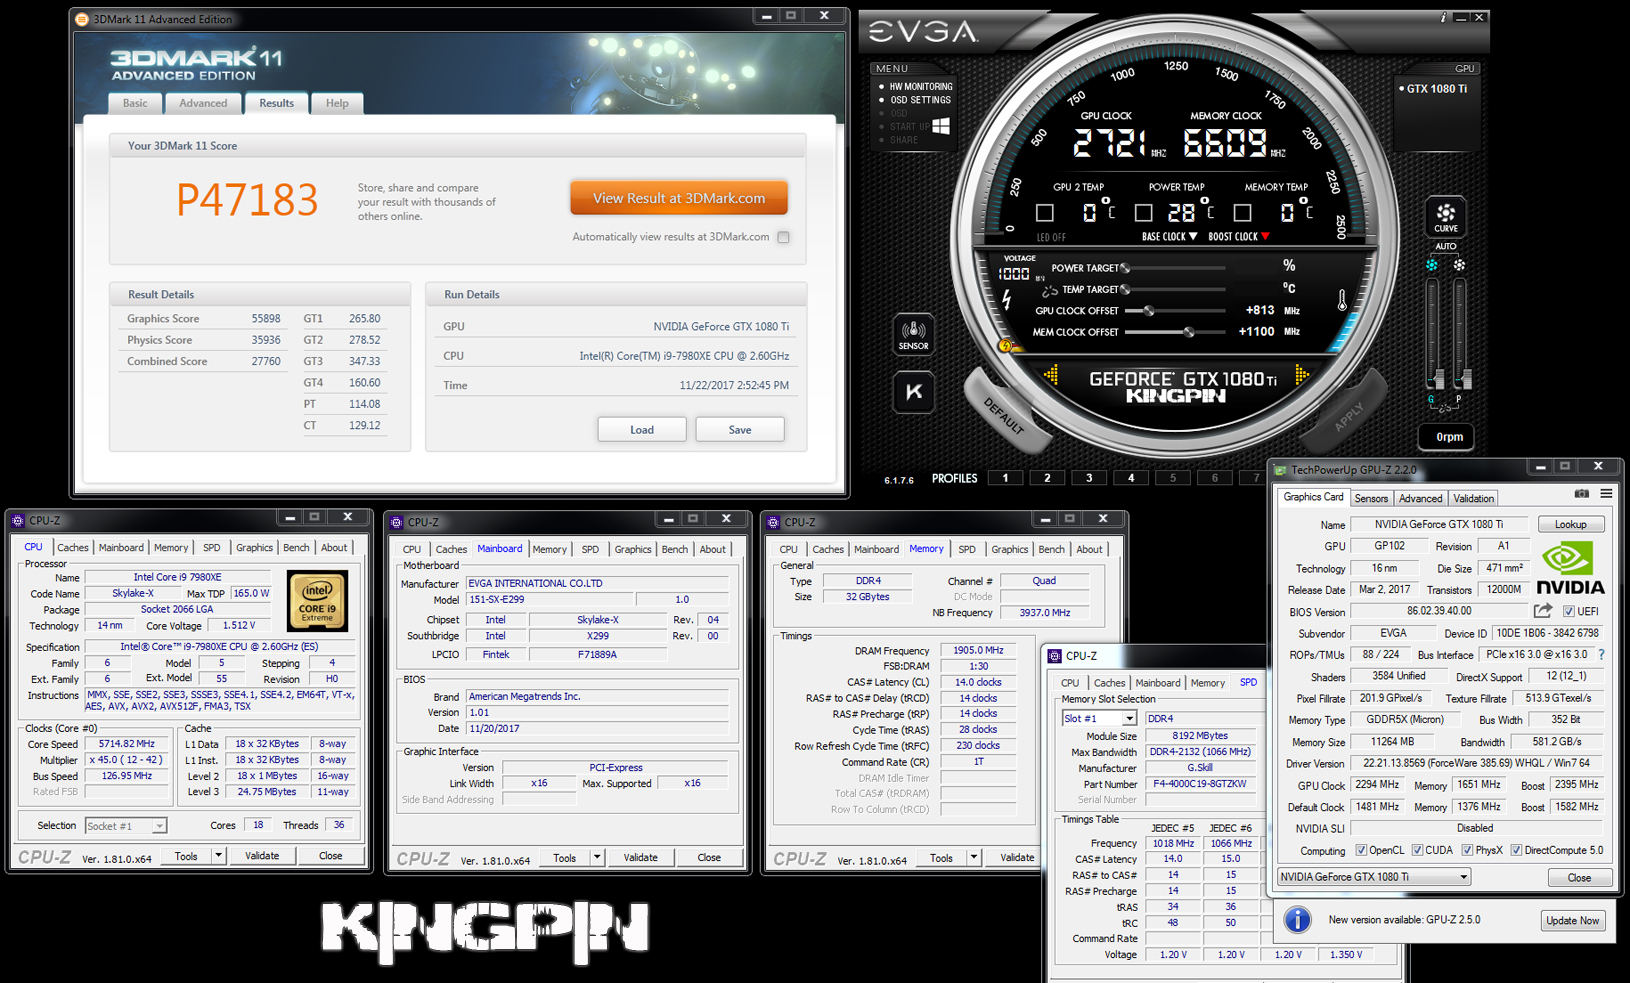Click the Load button in 3DMark 11
1630x983 pixels.
click(x=642, y=430)
